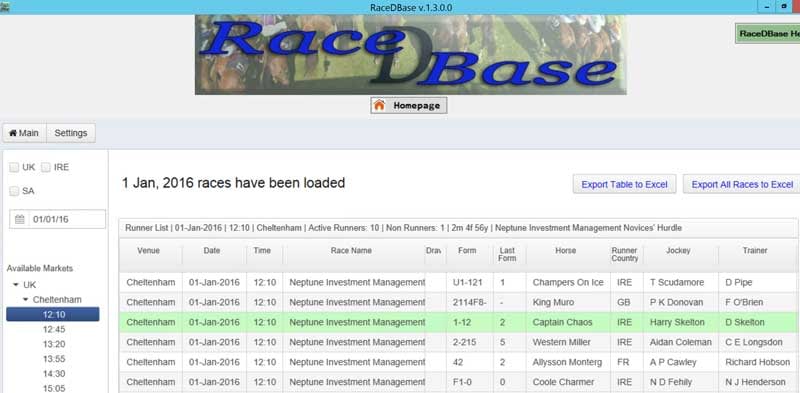
Task: Click form value 2114F8-
Action: 469,302
